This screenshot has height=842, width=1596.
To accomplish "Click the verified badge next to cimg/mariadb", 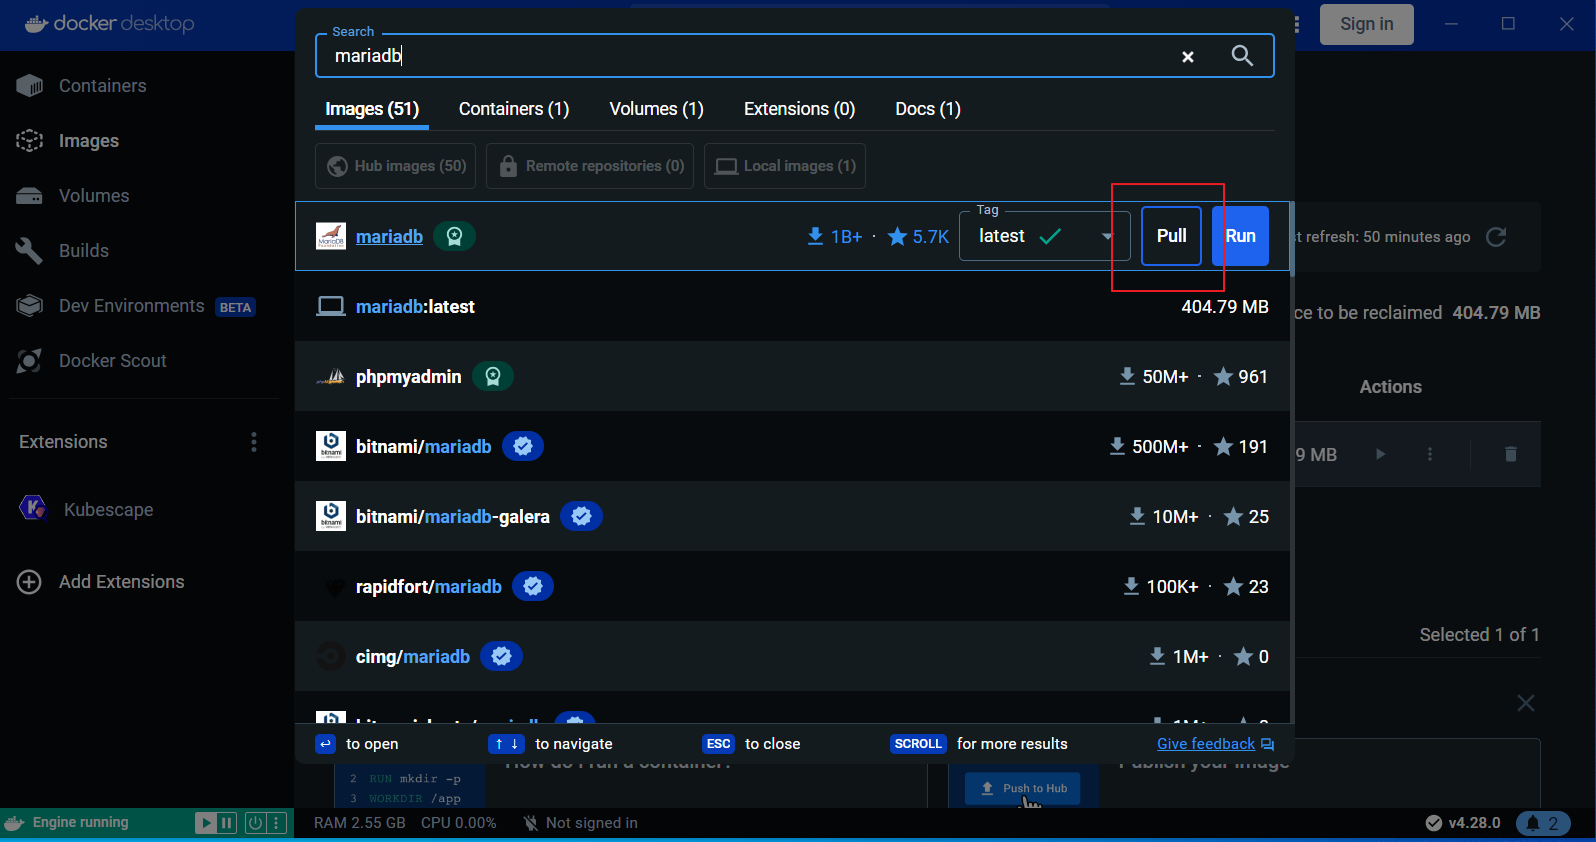I will click(501, 657).
